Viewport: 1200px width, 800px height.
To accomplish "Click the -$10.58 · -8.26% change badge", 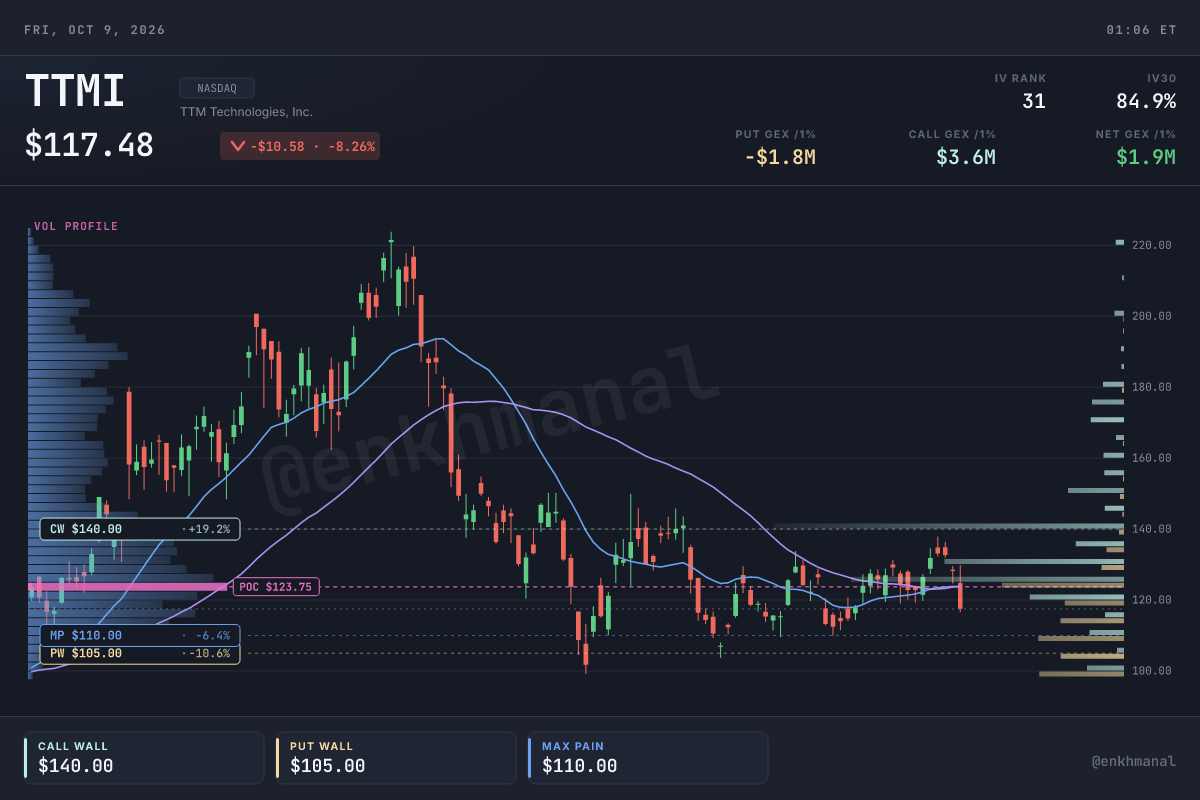I will click(300, 146).
